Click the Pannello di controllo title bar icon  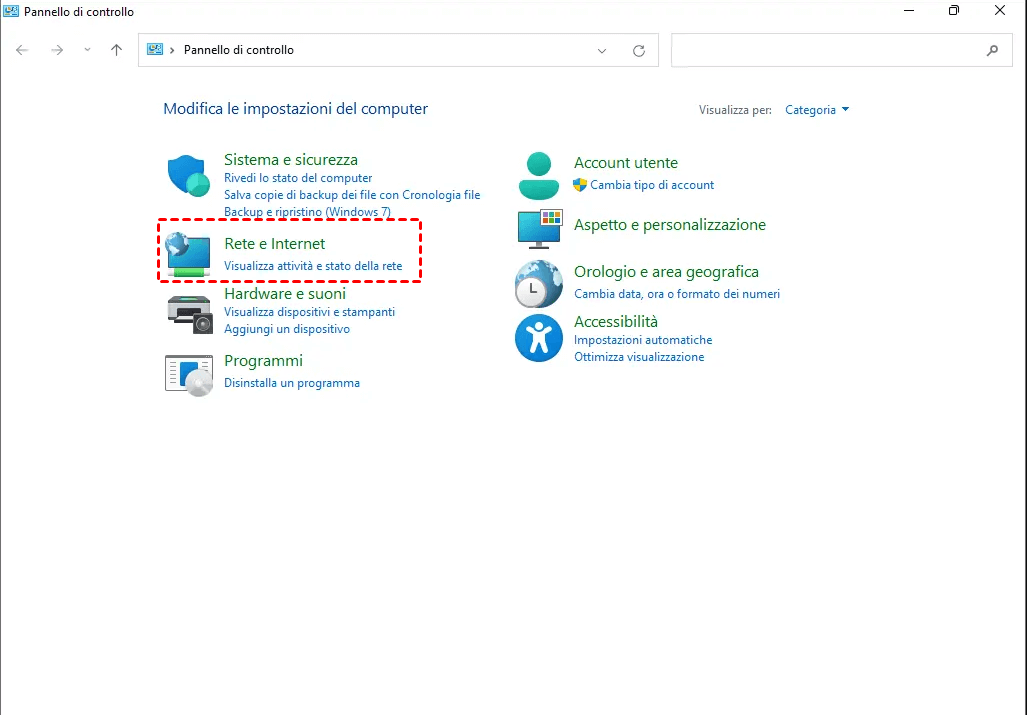point(11,11)
